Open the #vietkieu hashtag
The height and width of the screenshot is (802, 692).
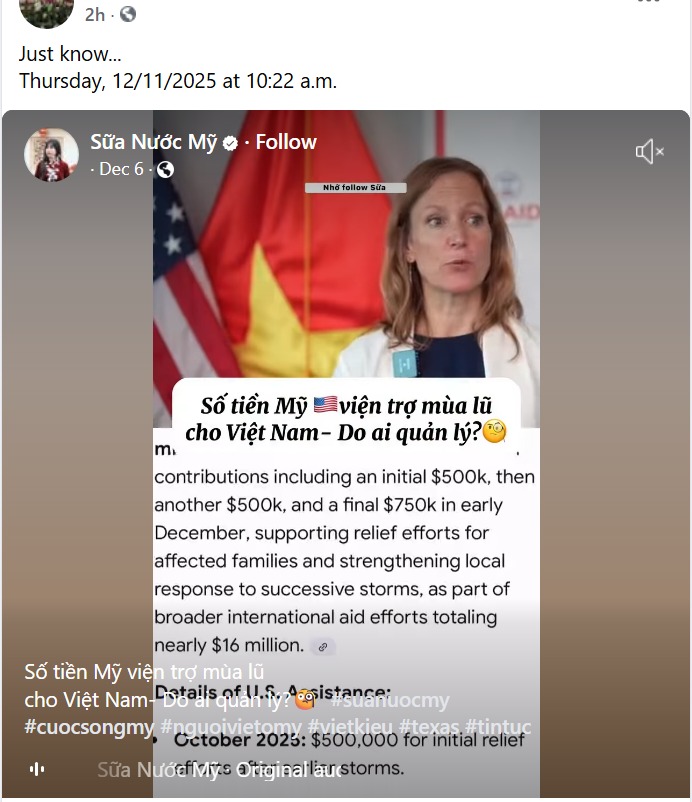(350, 727)
